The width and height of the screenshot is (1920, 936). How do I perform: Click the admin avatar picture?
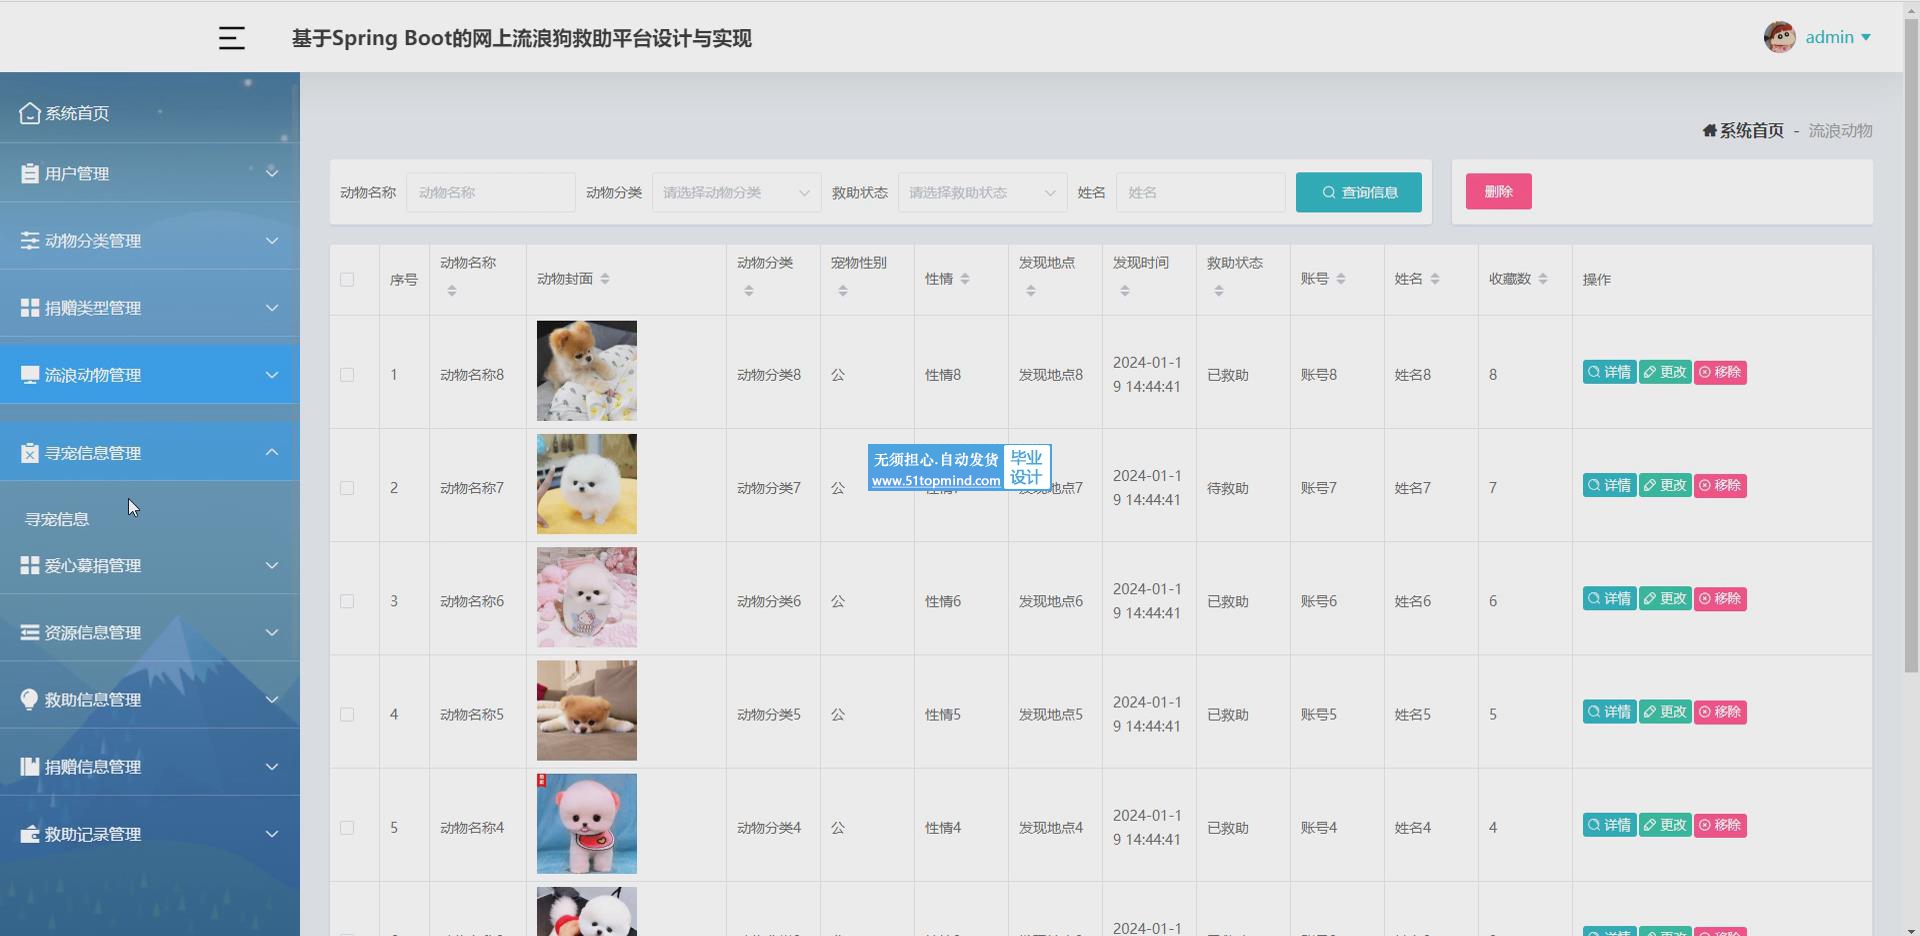pos(1780,37)
